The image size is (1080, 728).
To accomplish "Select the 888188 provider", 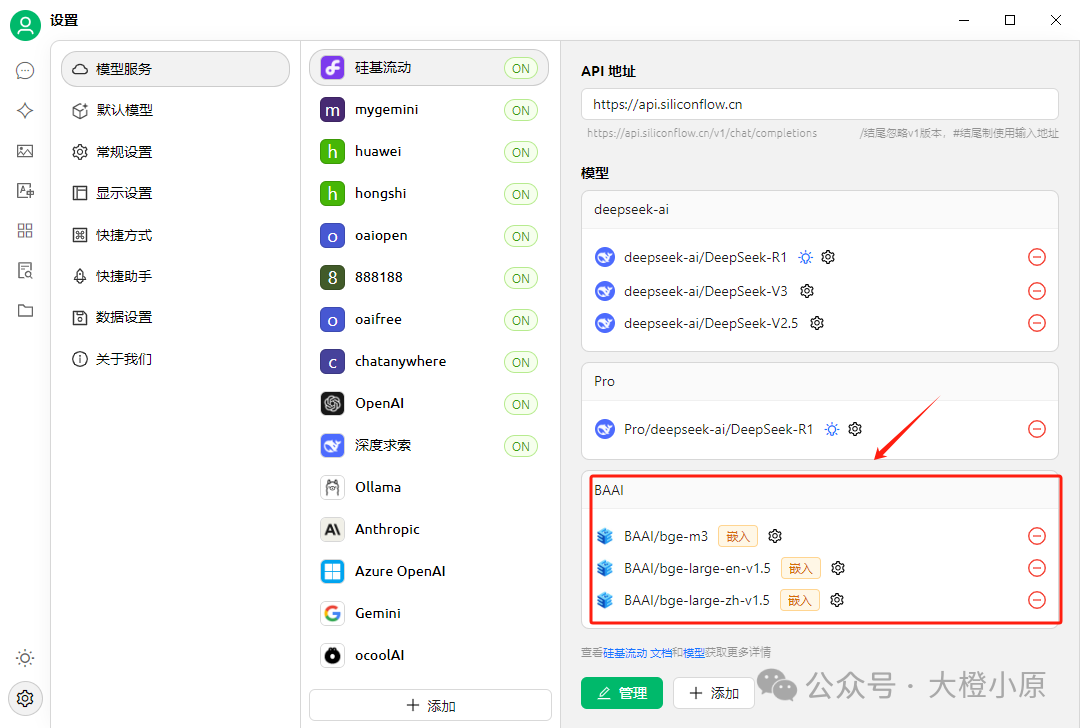I will (429, 278).
